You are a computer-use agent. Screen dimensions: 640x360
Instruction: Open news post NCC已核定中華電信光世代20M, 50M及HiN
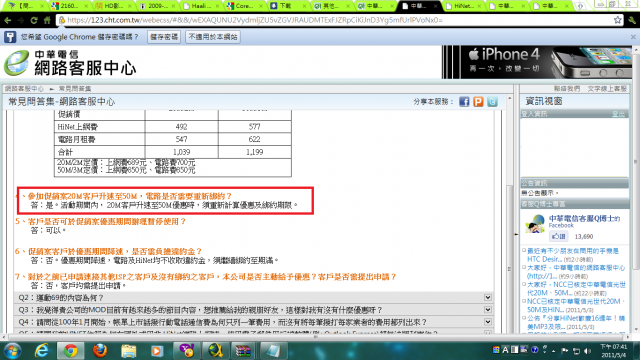point(576,305)
